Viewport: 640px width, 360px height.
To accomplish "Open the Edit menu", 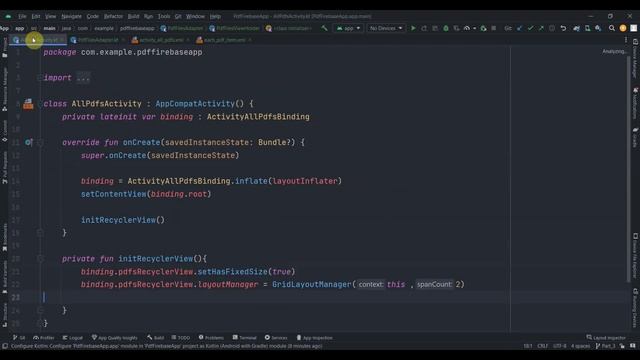I will (36, 16).
